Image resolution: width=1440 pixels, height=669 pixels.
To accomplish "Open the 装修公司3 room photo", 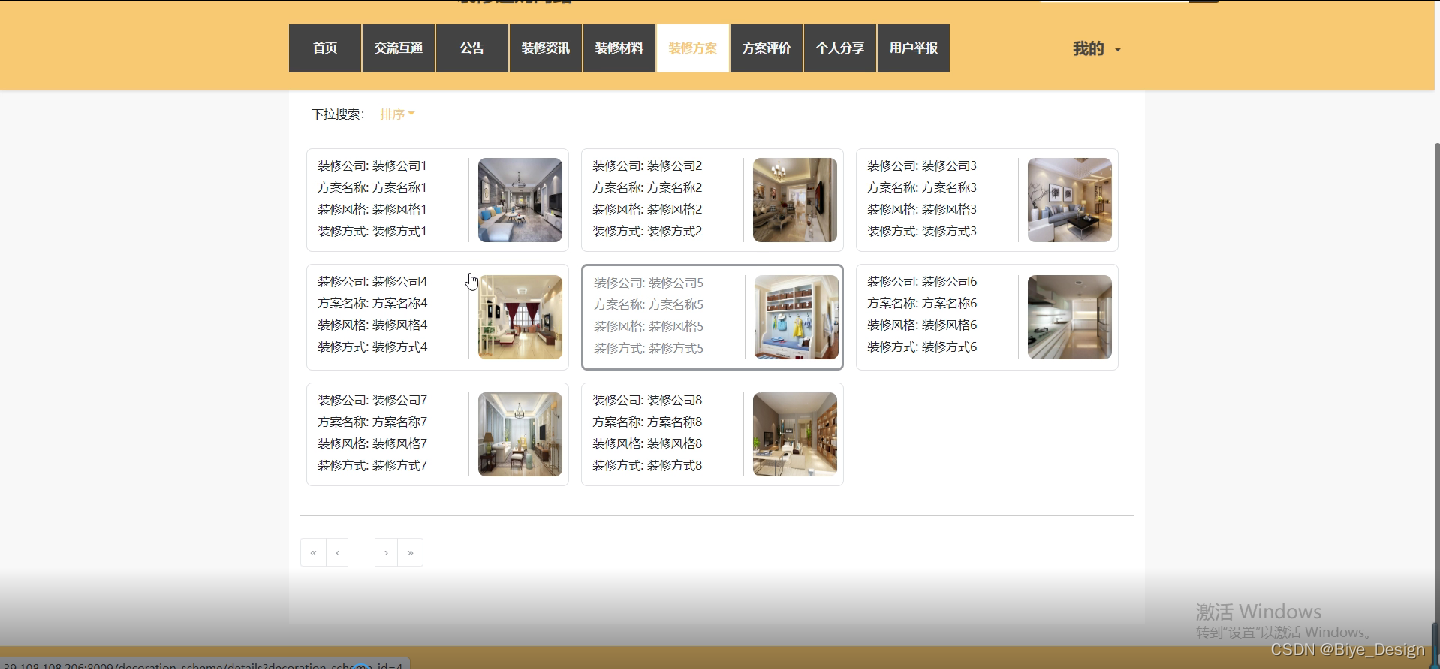I will (1070, 200).
